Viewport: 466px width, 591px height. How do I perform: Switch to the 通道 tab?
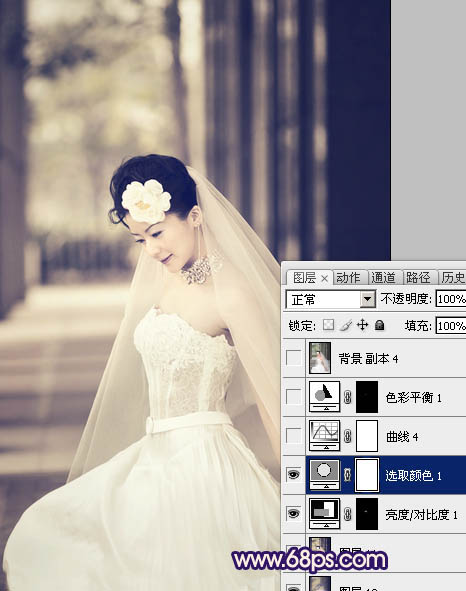click(x=383, y=278)
